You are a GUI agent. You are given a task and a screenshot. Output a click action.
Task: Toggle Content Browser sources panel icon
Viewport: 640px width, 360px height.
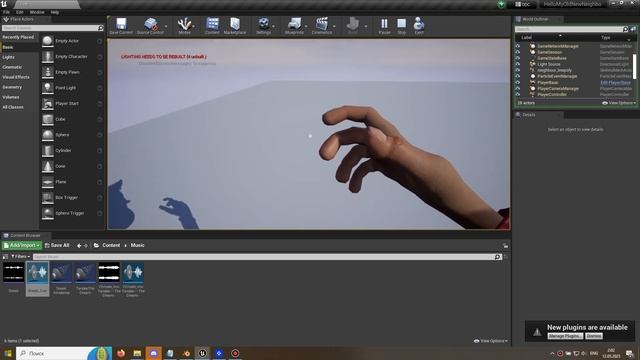coord(5,257)
